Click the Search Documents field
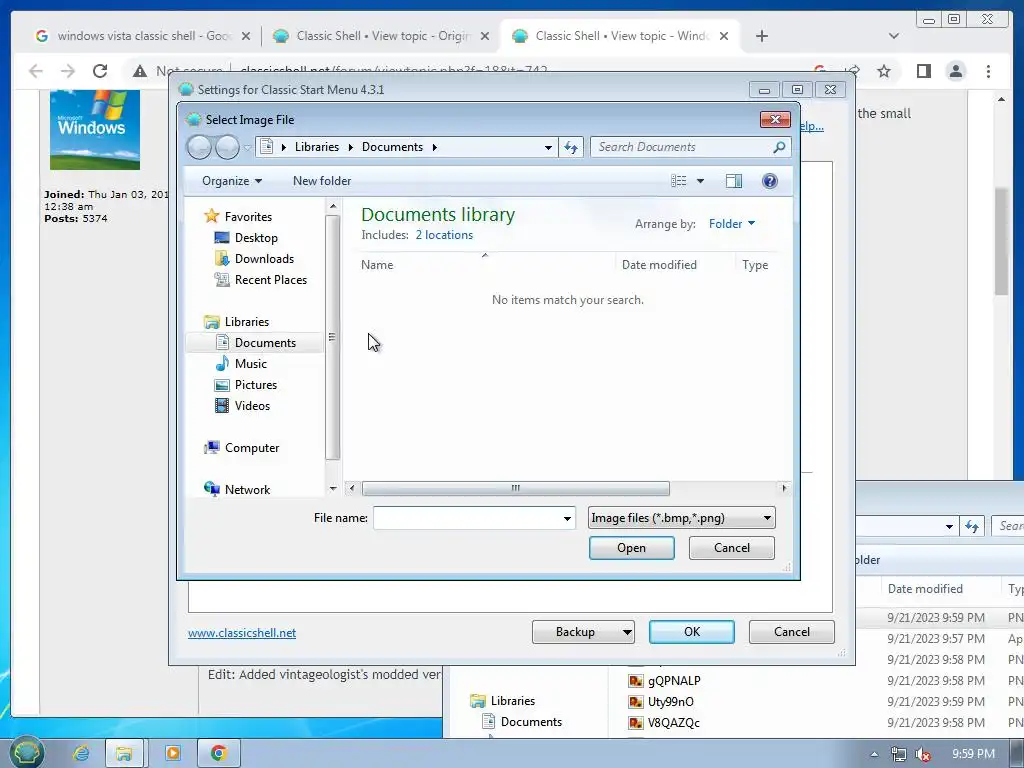Image resolution: width=1024 pixels, height=768 pixels. tap(682, 148)
